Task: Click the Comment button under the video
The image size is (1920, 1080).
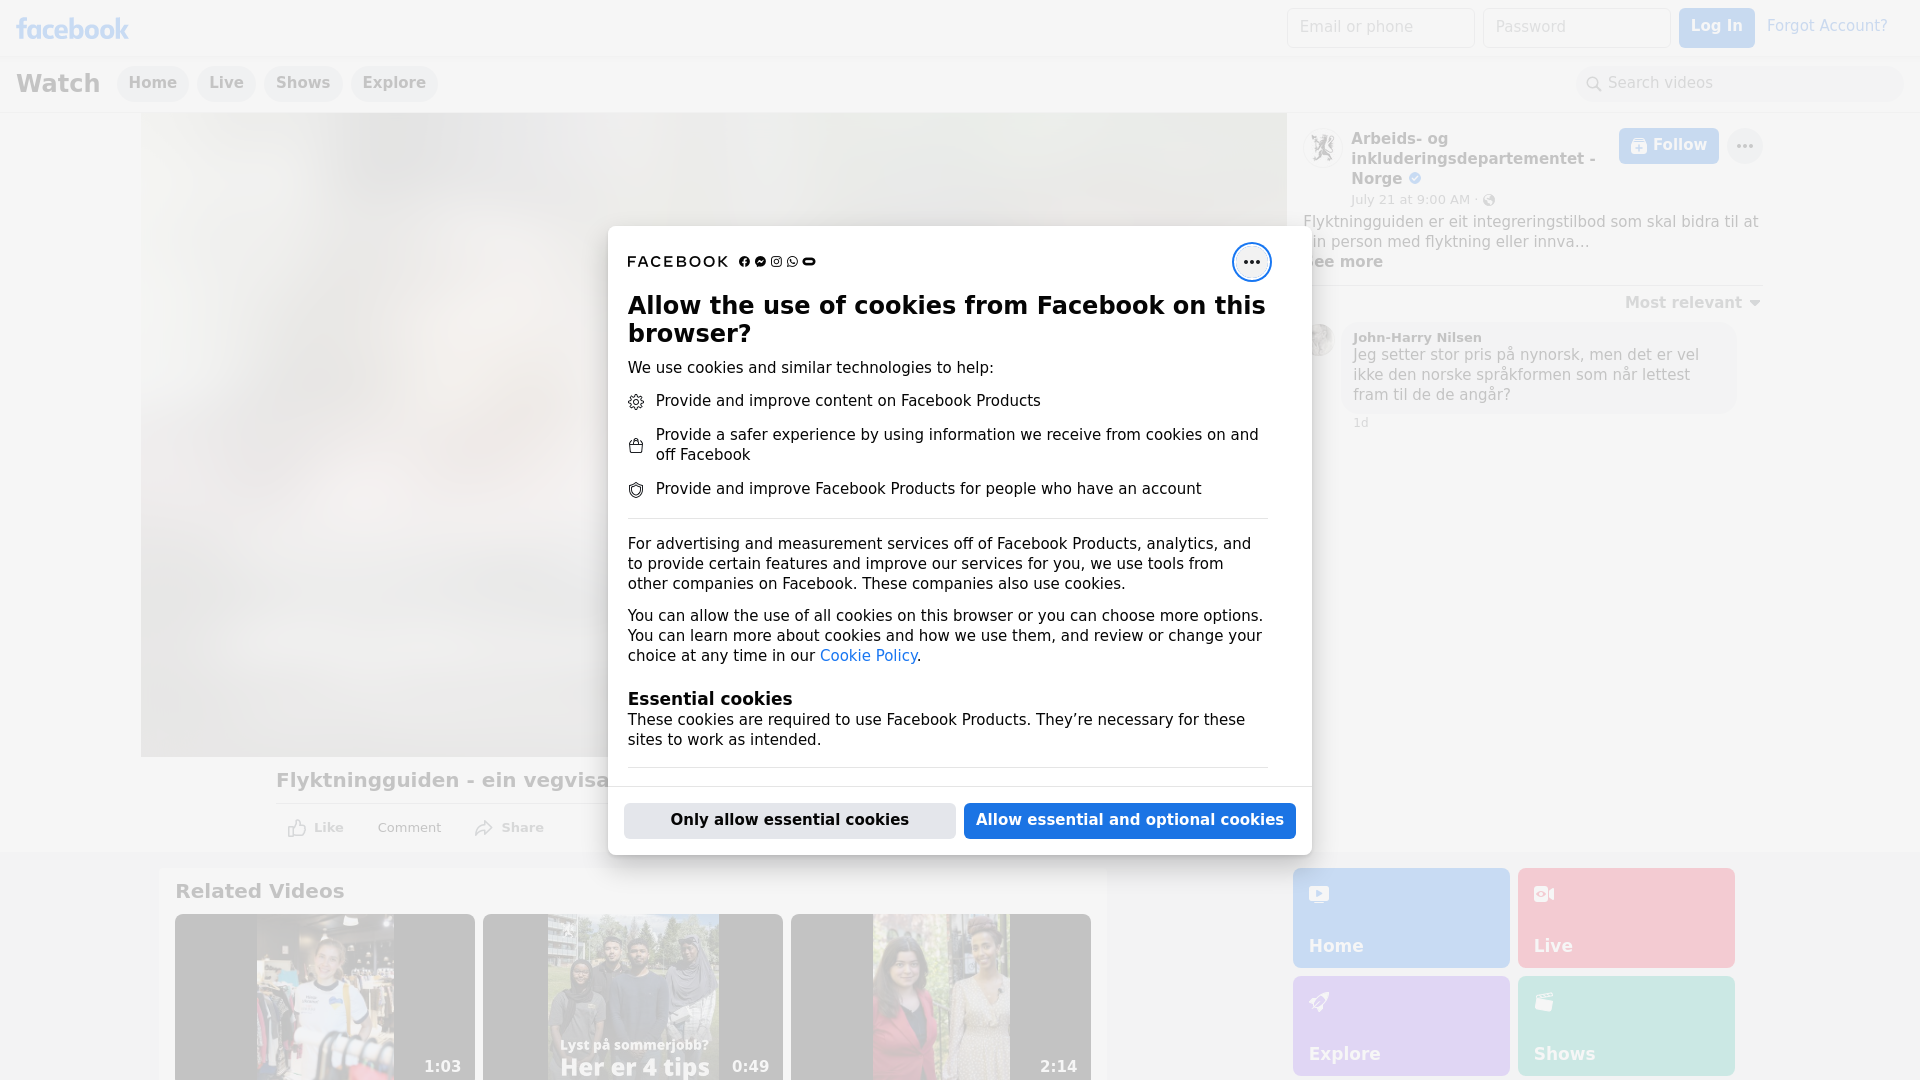Action: click(409, 828)
